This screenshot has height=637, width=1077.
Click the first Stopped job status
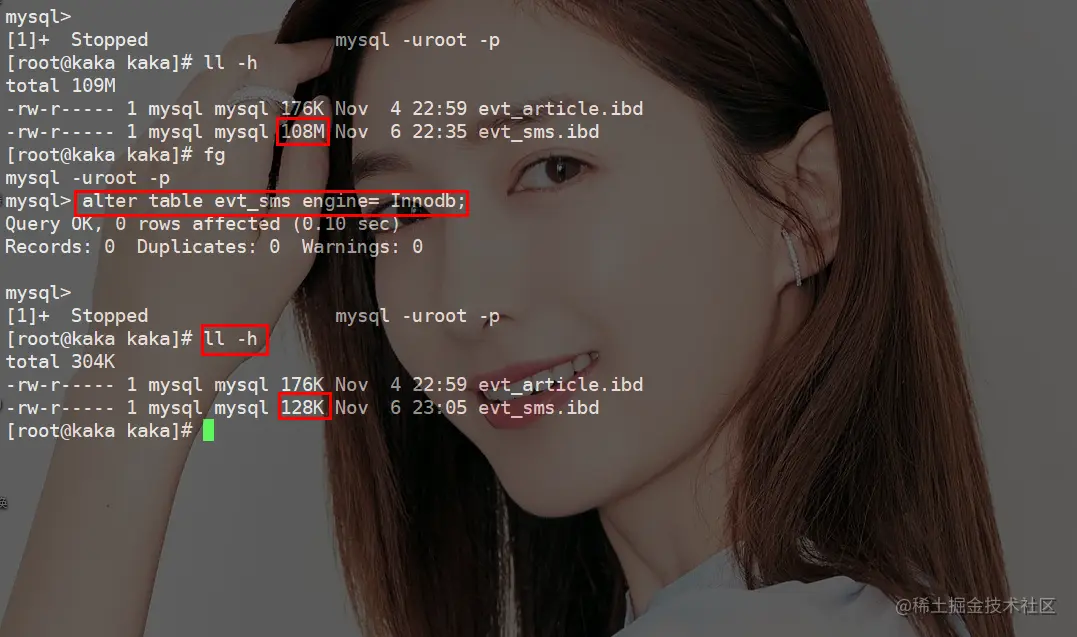coord(109,40)
